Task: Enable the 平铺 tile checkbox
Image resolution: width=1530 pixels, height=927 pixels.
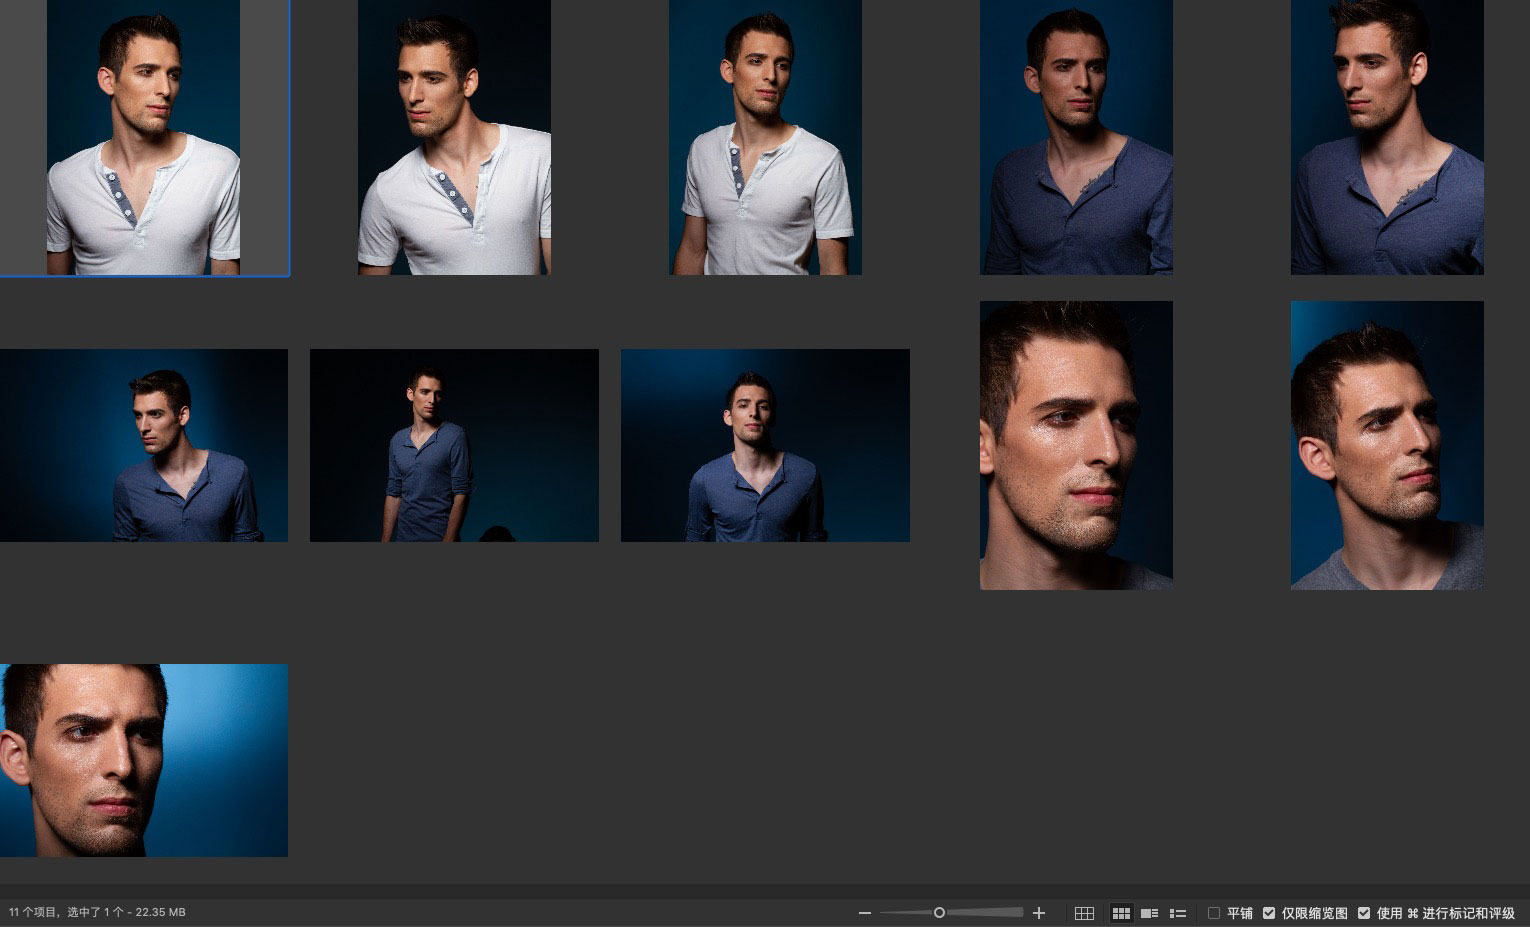Action: [x=1214, y=913]
